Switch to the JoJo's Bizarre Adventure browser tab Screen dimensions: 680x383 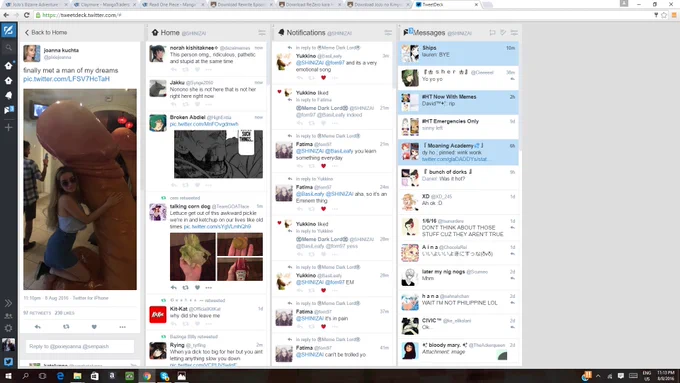pos(36,4)
